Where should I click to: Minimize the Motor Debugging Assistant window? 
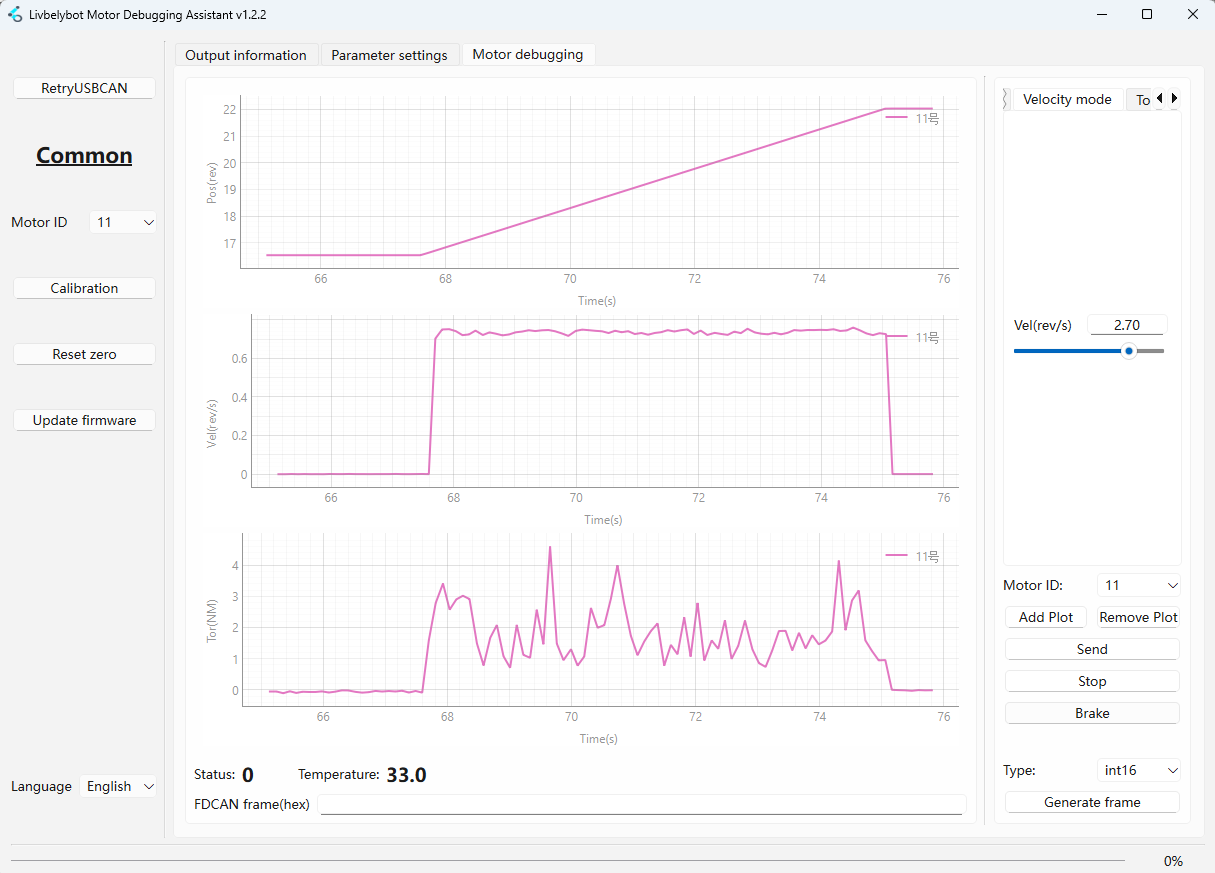tap(1102, 15)
